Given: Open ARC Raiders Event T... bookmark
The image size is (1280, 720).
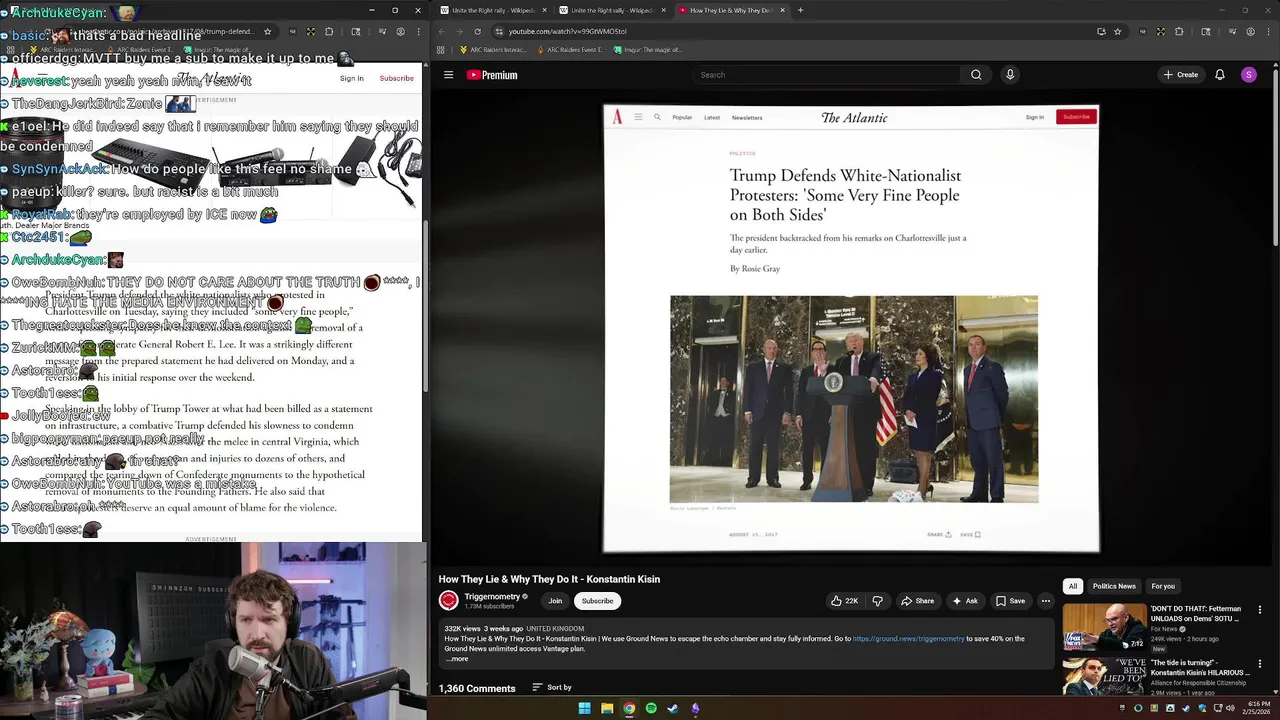Looking at the screenshot, I should tap(570, 50).
